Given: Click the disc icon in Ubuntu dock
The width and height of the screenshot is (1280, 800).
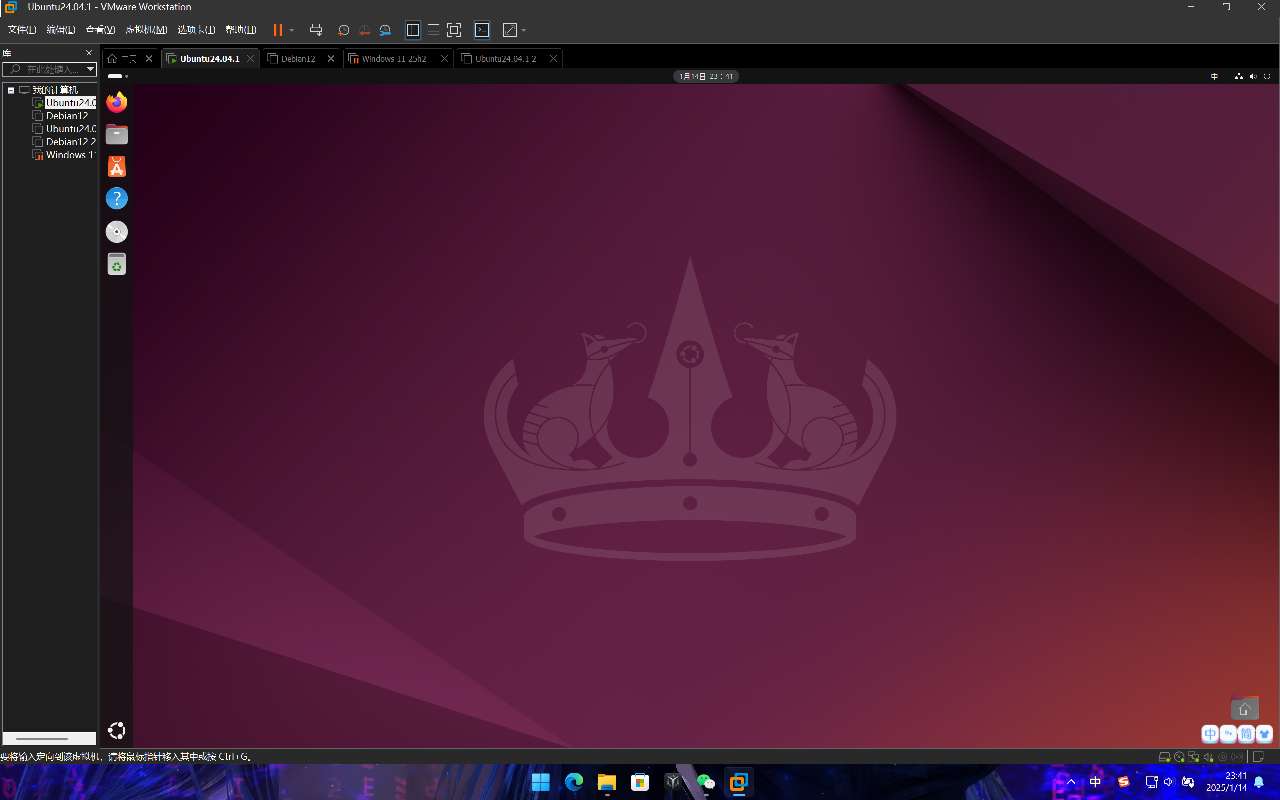Looking at the screenshot, I should tap(117, 232).
